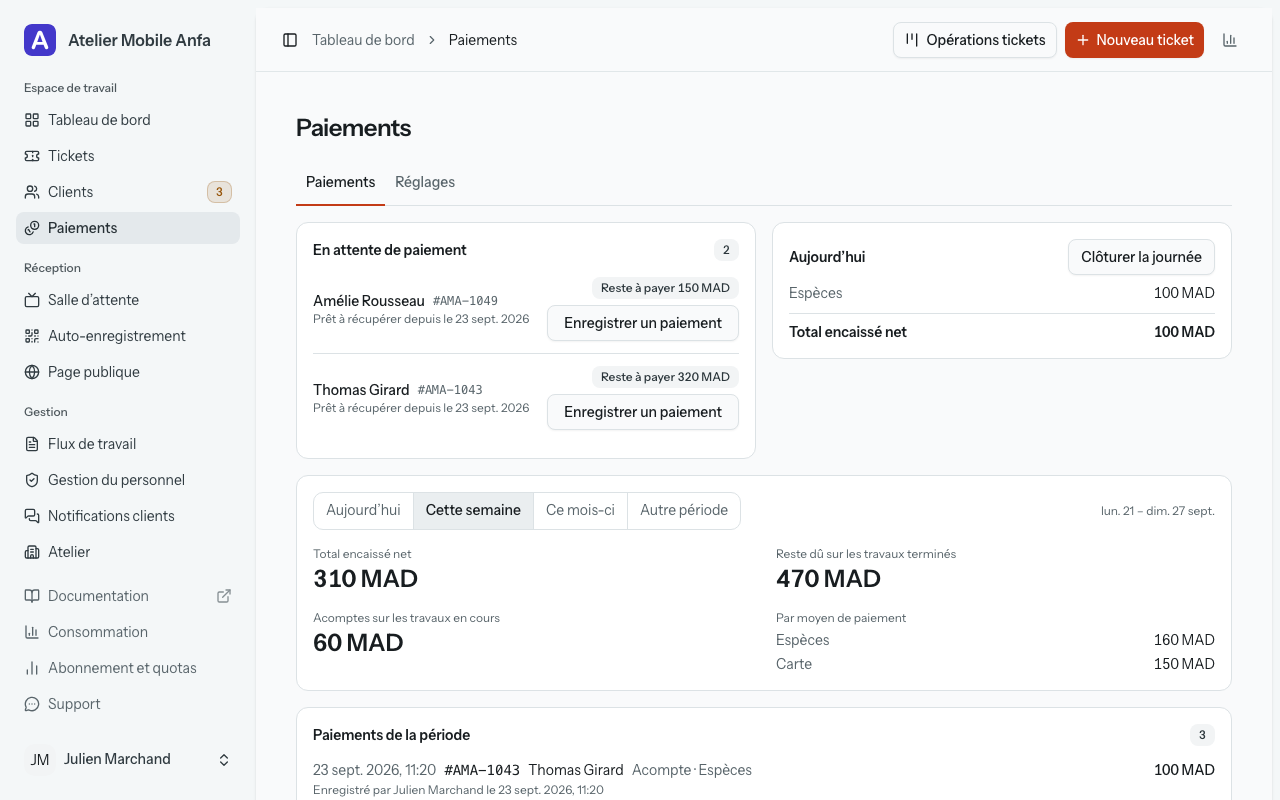
Task: Click the Nouveau ticket button
Action: (1134, 40)
